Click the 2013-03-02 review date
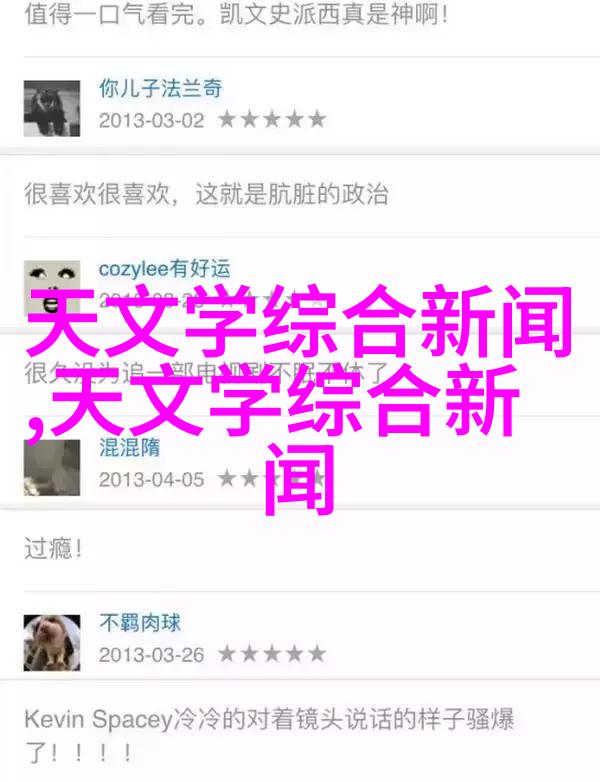This screenshot has height=782, width=600. pyautogui.click(x=152, y=120)
